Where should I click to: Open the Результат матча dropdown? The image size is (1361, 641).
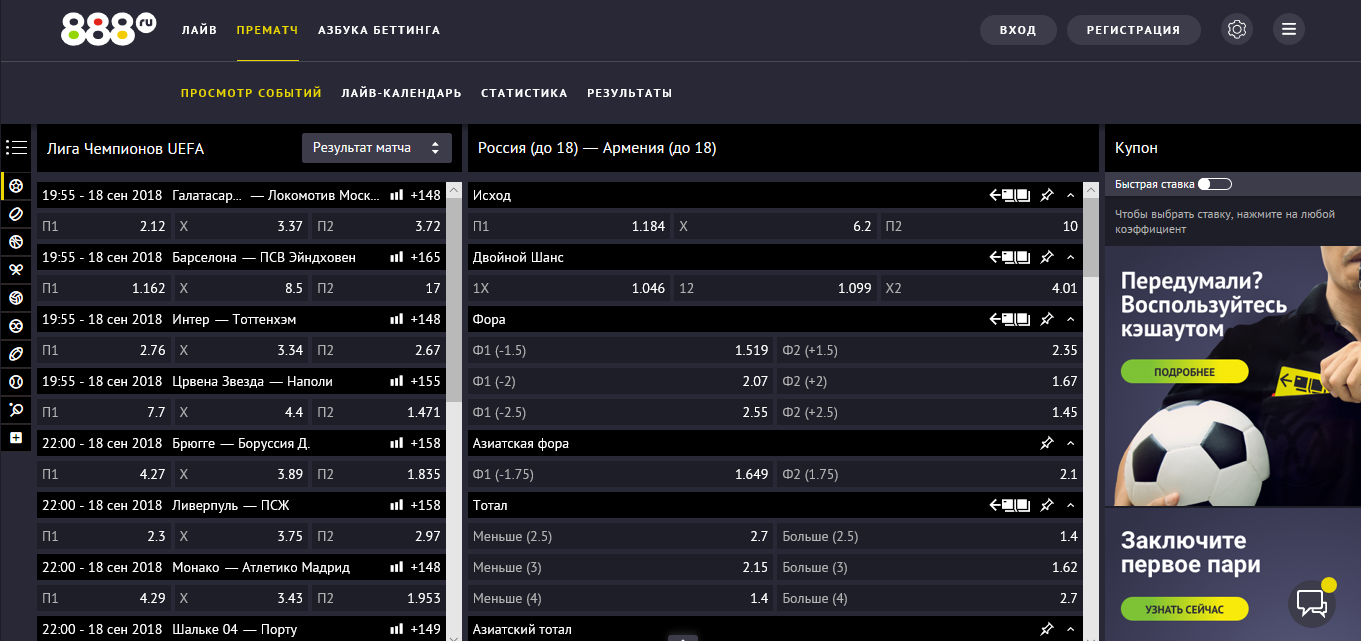point(377,148)
